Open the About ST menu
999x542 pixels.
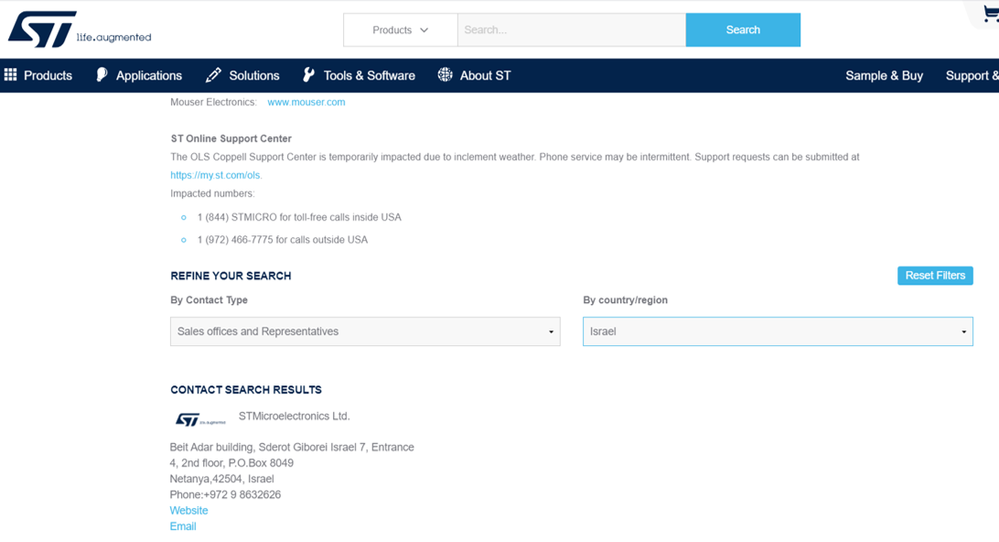click(485, 75)
